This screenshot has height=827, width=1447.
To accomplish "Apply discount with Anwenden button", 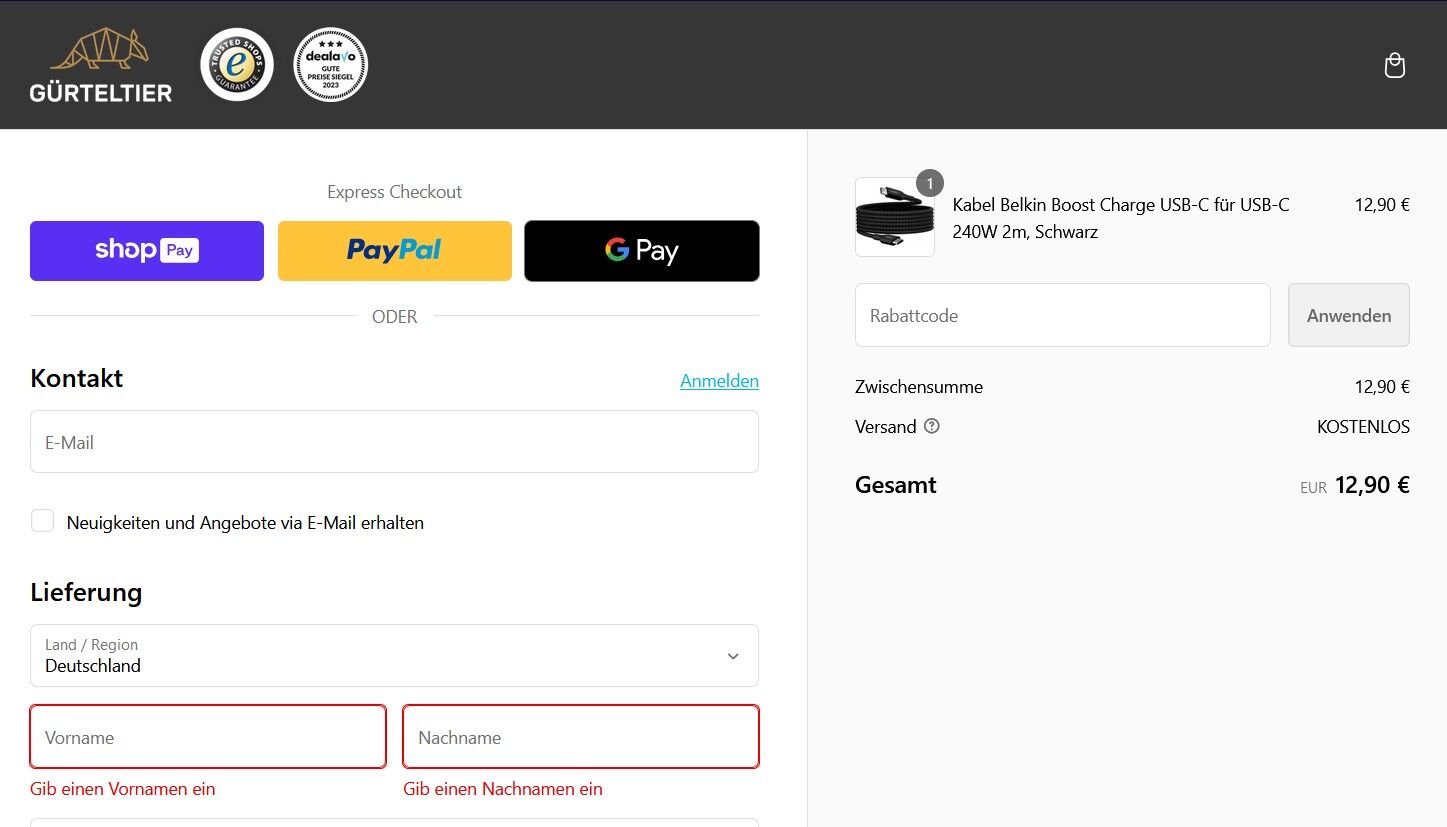I will (x=1349, y=315).
